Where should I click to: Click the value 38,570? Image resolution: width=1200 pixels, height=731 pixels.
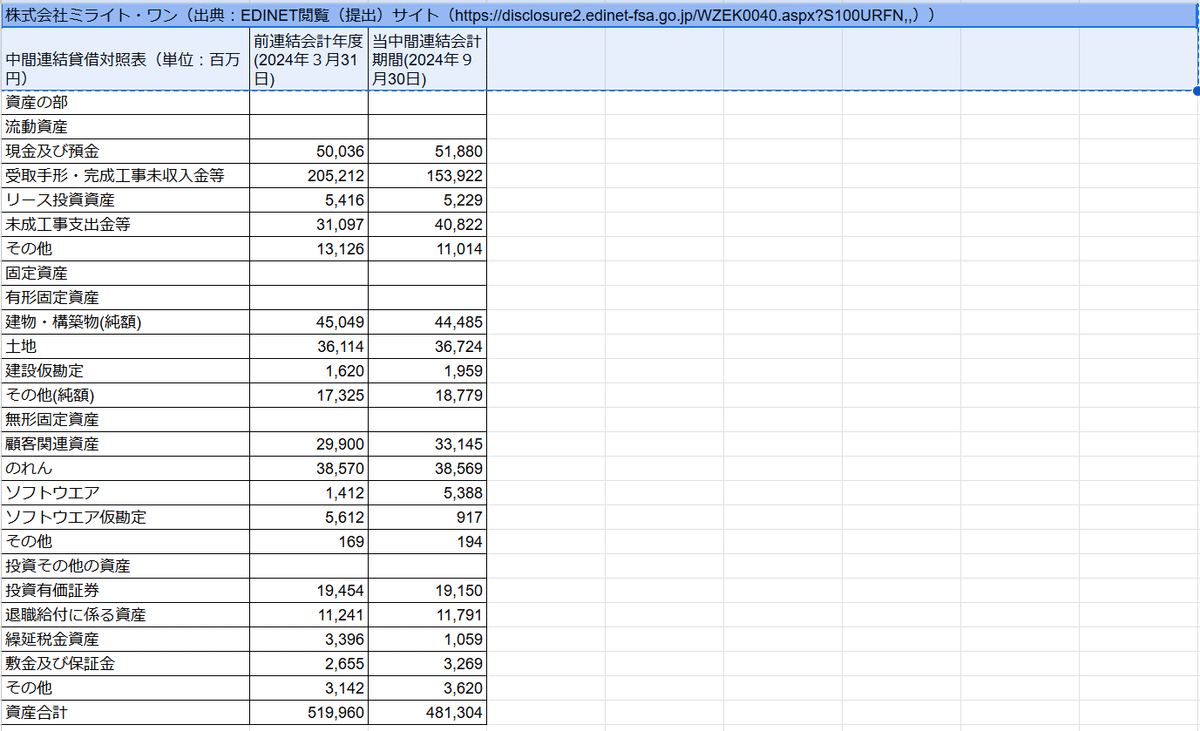(x=309, y=468)
